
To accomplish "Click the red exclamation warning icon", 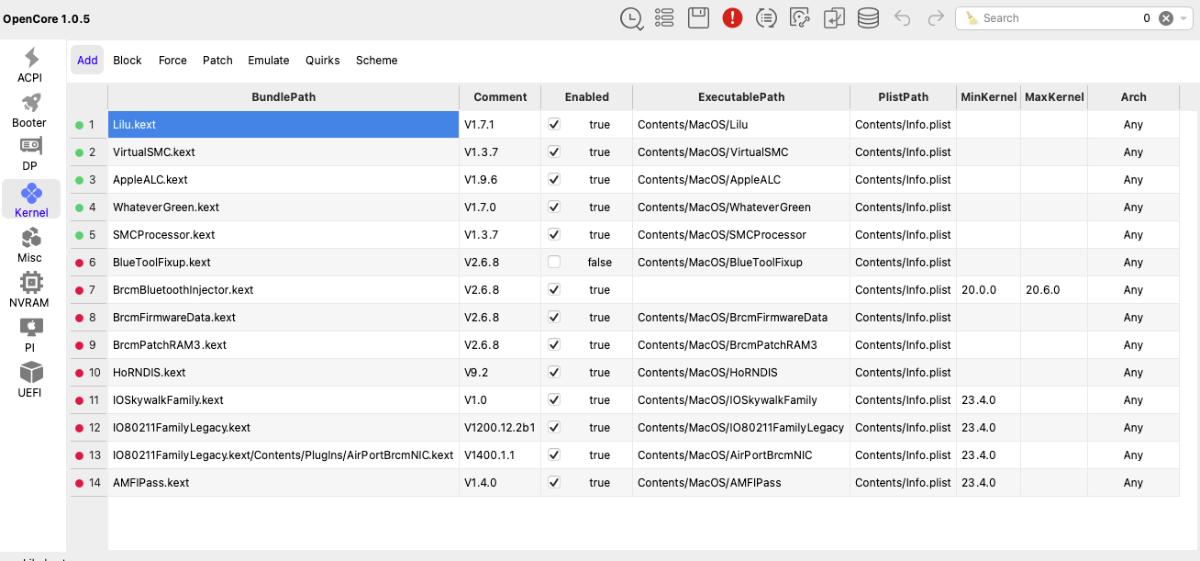I will tap(732, 18).
